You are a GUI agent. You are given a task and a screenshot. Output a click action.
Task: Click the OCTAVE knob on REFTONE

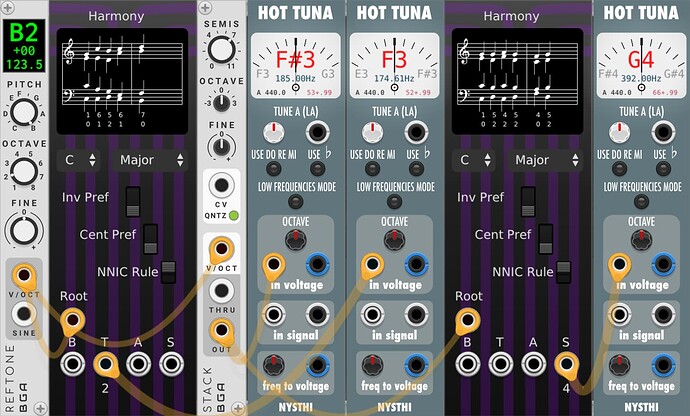[x=24, y=171]
